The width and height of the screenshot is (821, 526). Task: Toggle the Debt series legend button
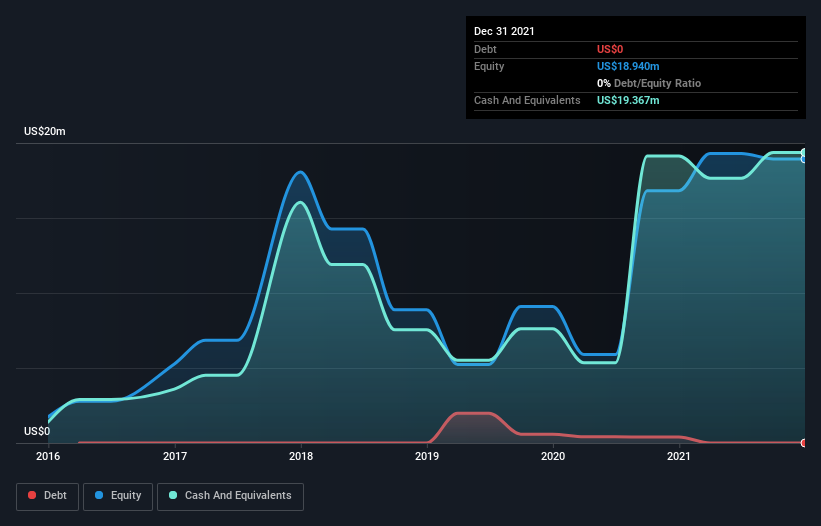pos(47,496)
